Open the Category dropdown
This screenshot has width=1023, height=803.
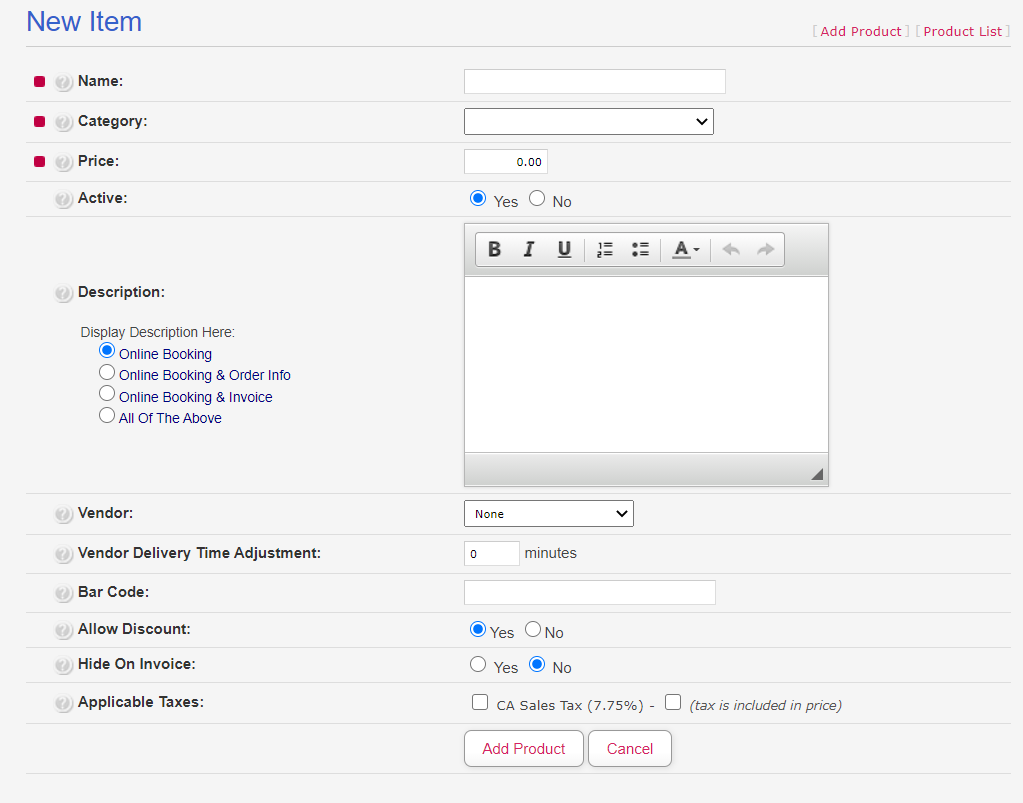point(588,121)
